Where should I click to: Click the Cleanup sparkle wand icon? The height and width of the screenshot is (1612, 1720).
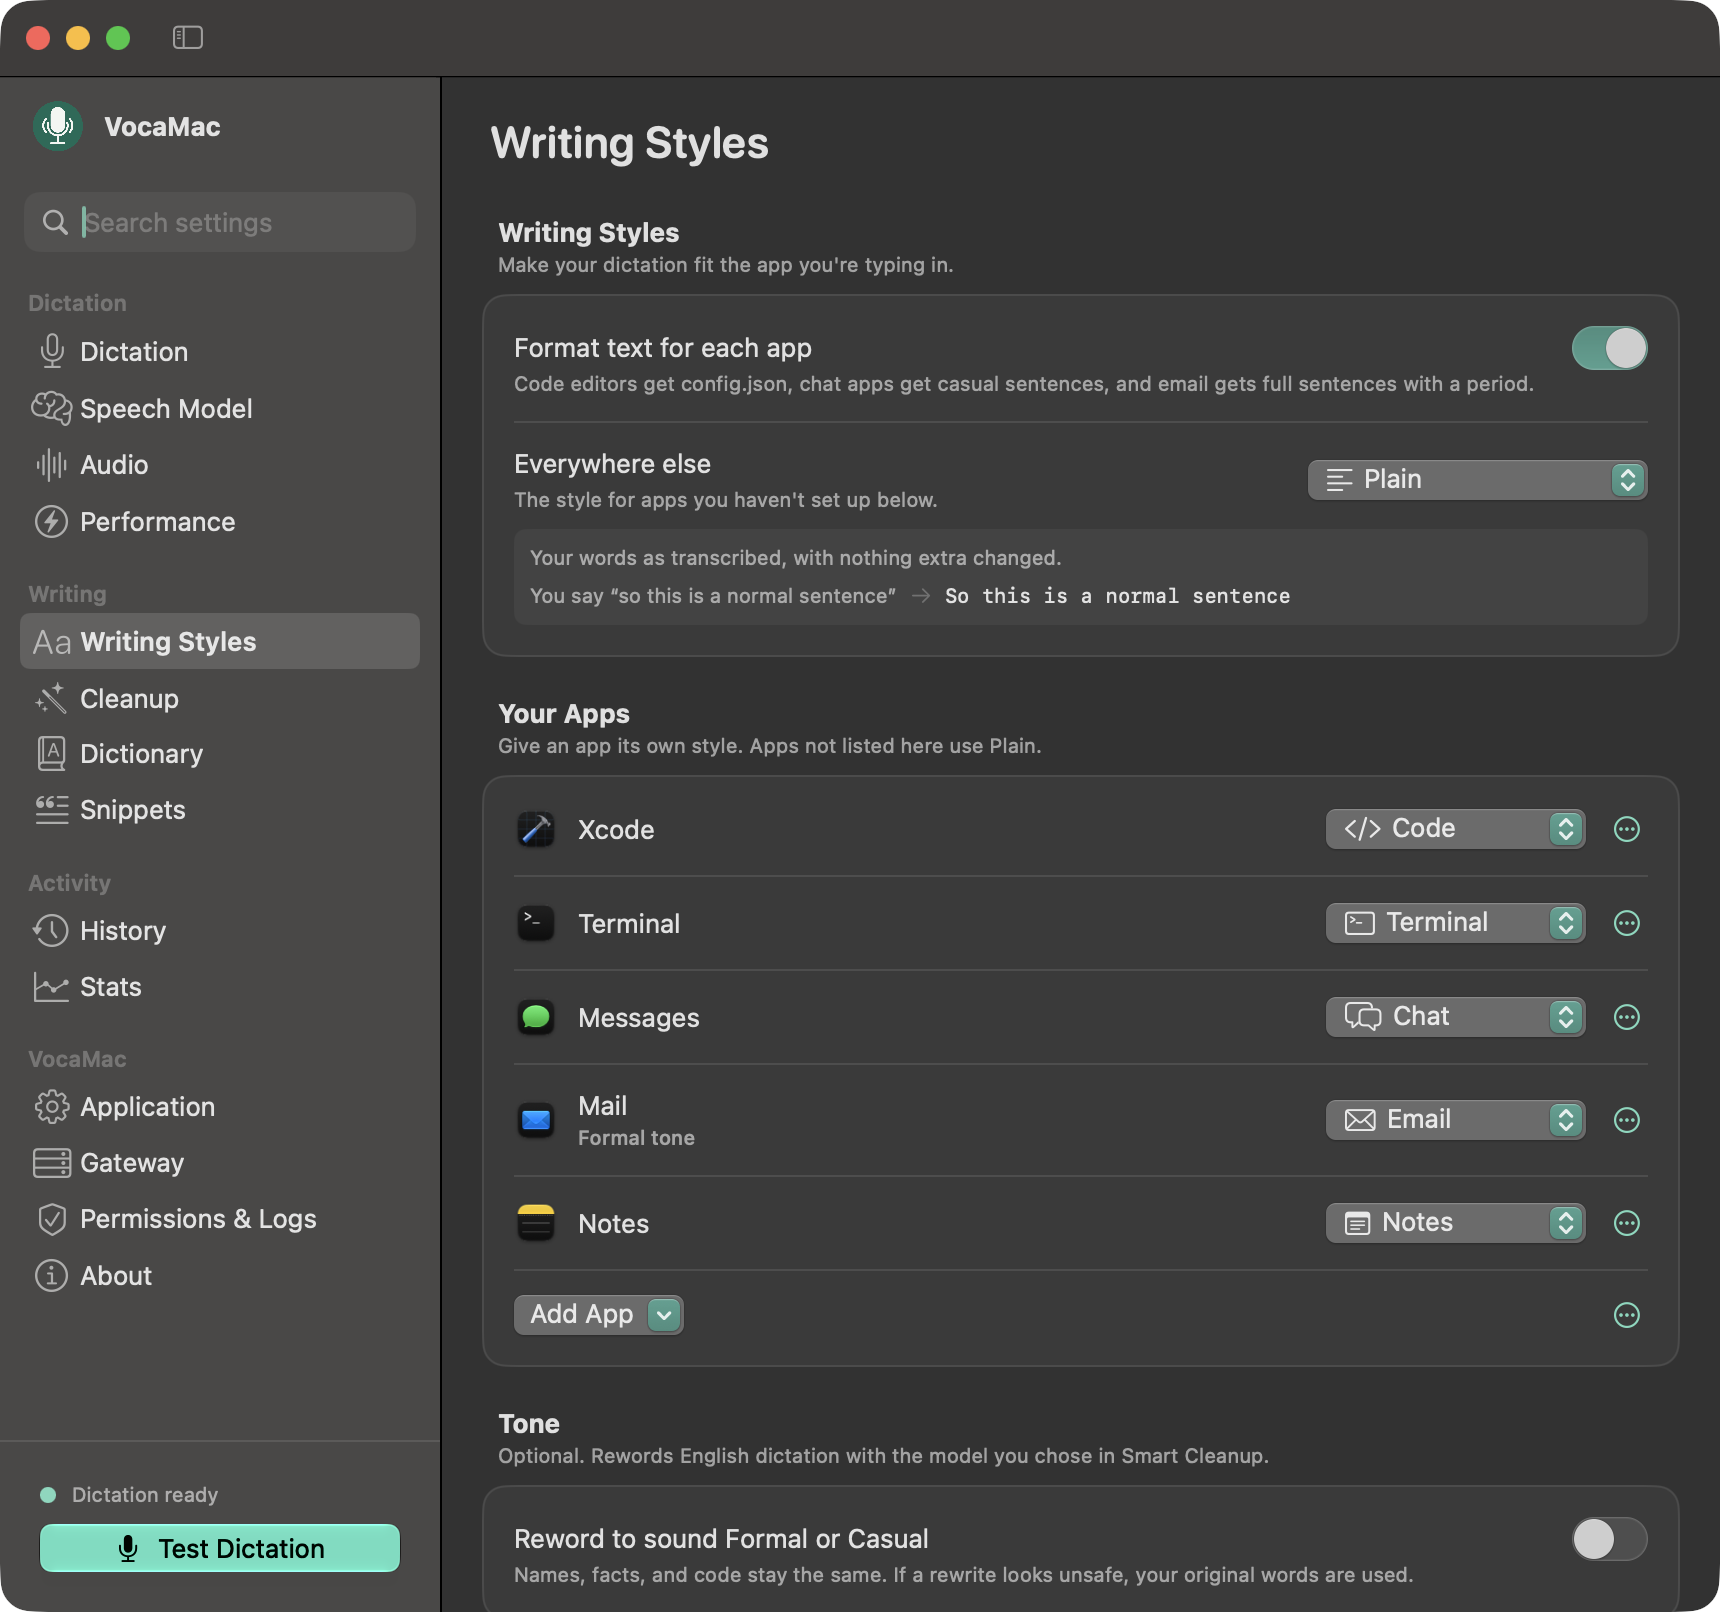tap(52, 698)
